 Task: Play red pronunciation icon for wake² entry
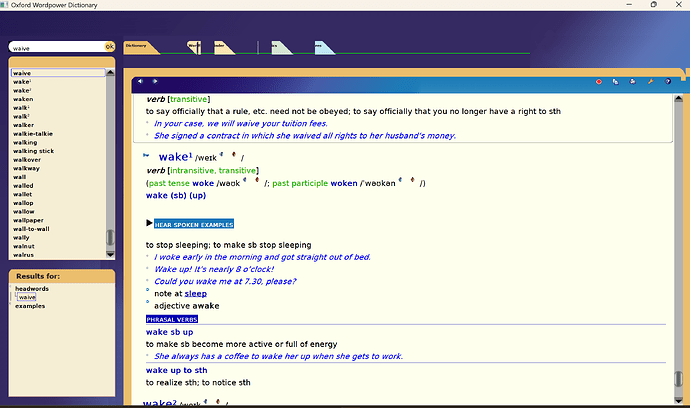pos(217,401)
